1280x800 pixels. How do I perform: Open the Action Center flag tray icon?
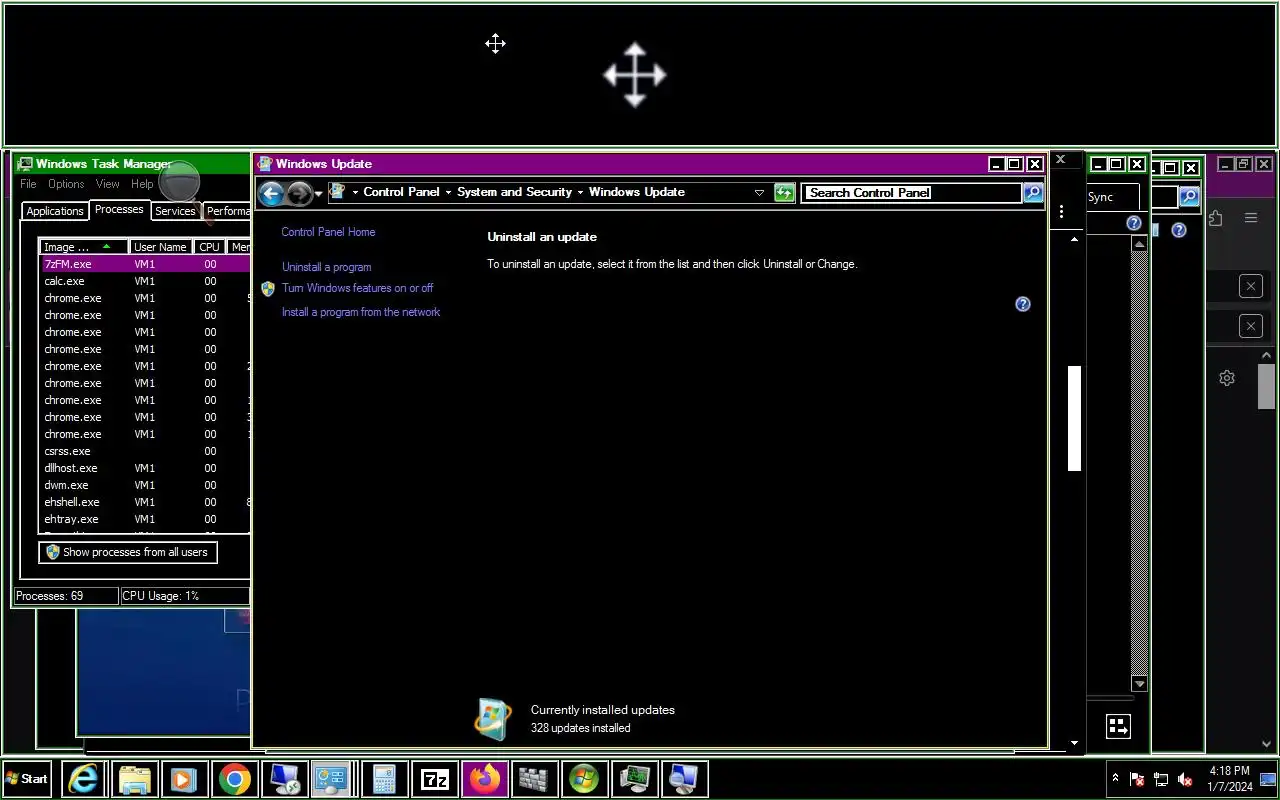[1137, 779]
